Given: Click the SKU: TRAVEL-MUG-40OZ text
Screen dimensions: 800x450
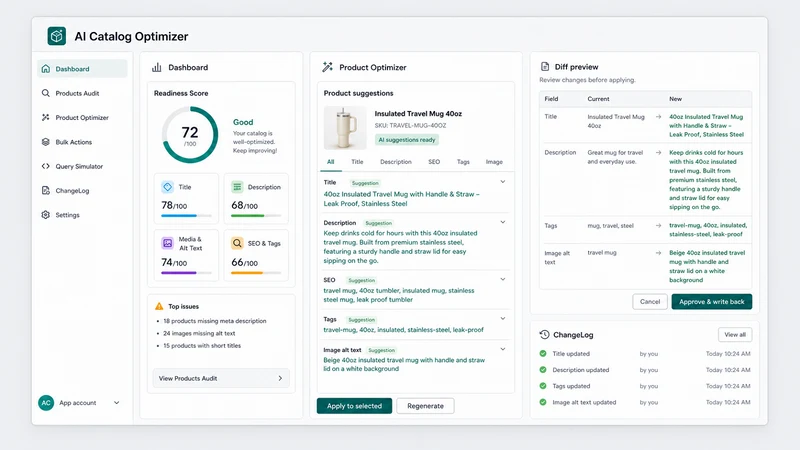Looking at the screenshot, I should [x=410, y=126].
